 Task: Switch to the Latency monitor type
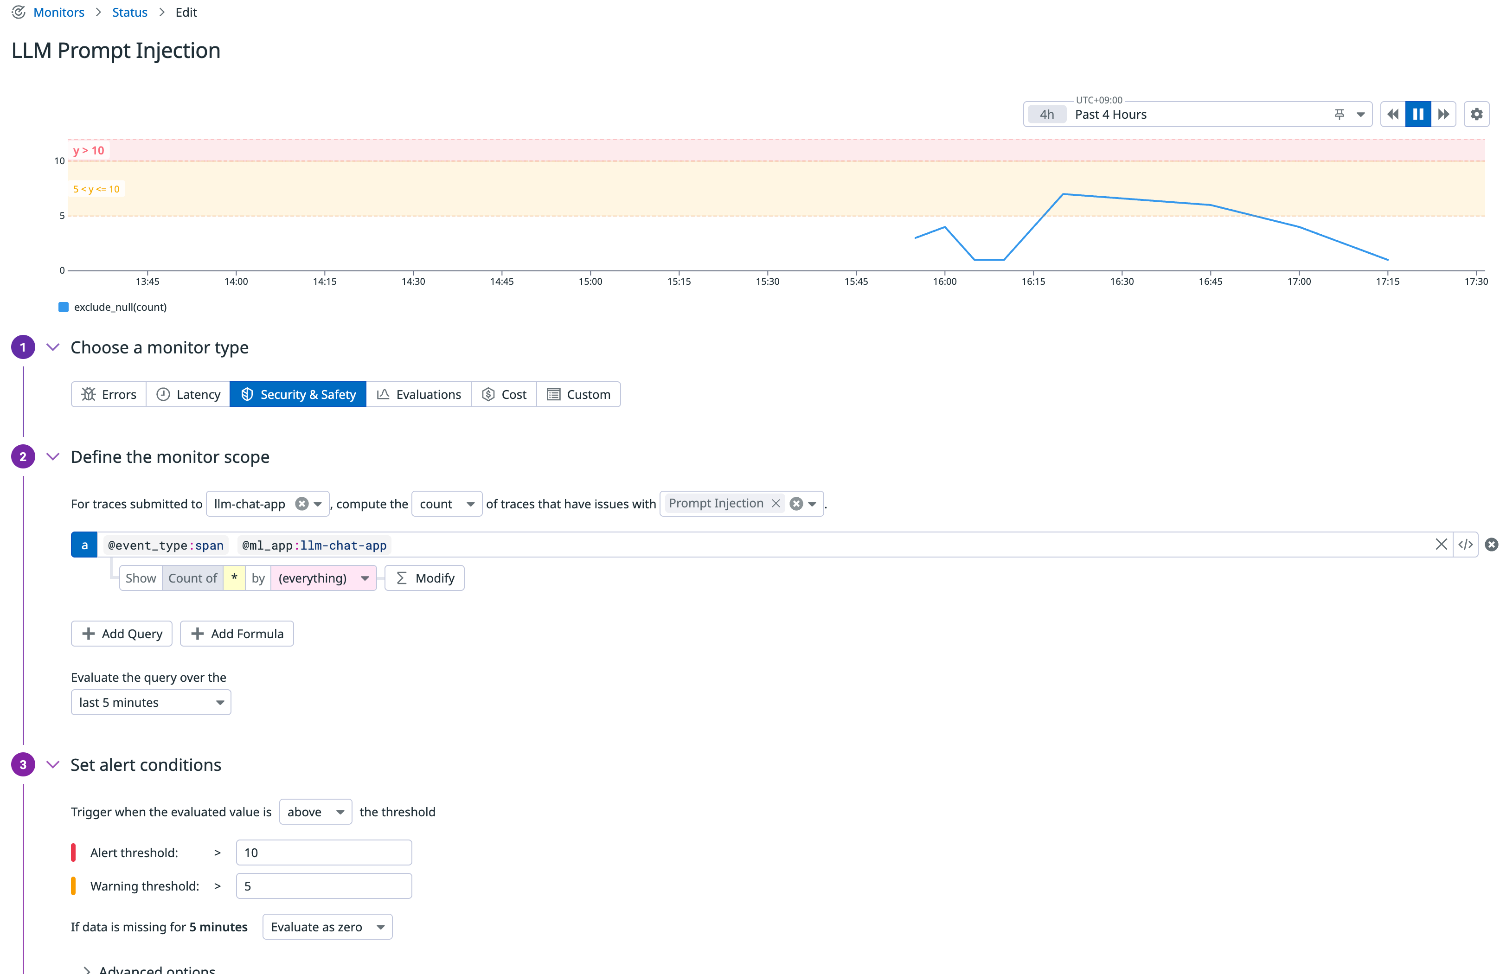188,395
